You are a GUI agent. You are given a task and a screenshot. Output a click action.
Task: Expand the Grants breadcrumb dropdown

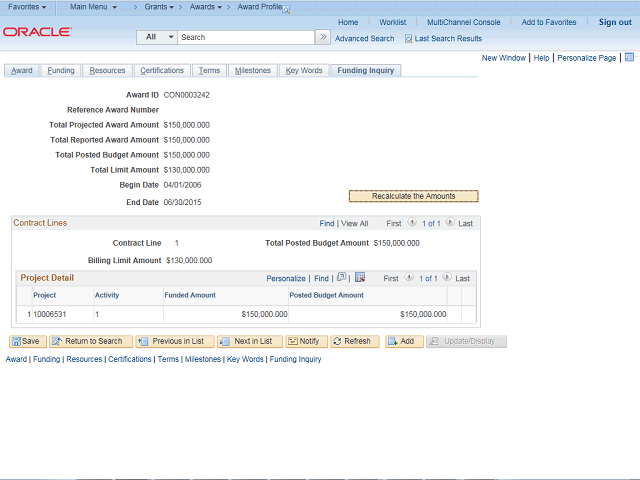coord(159,7)
